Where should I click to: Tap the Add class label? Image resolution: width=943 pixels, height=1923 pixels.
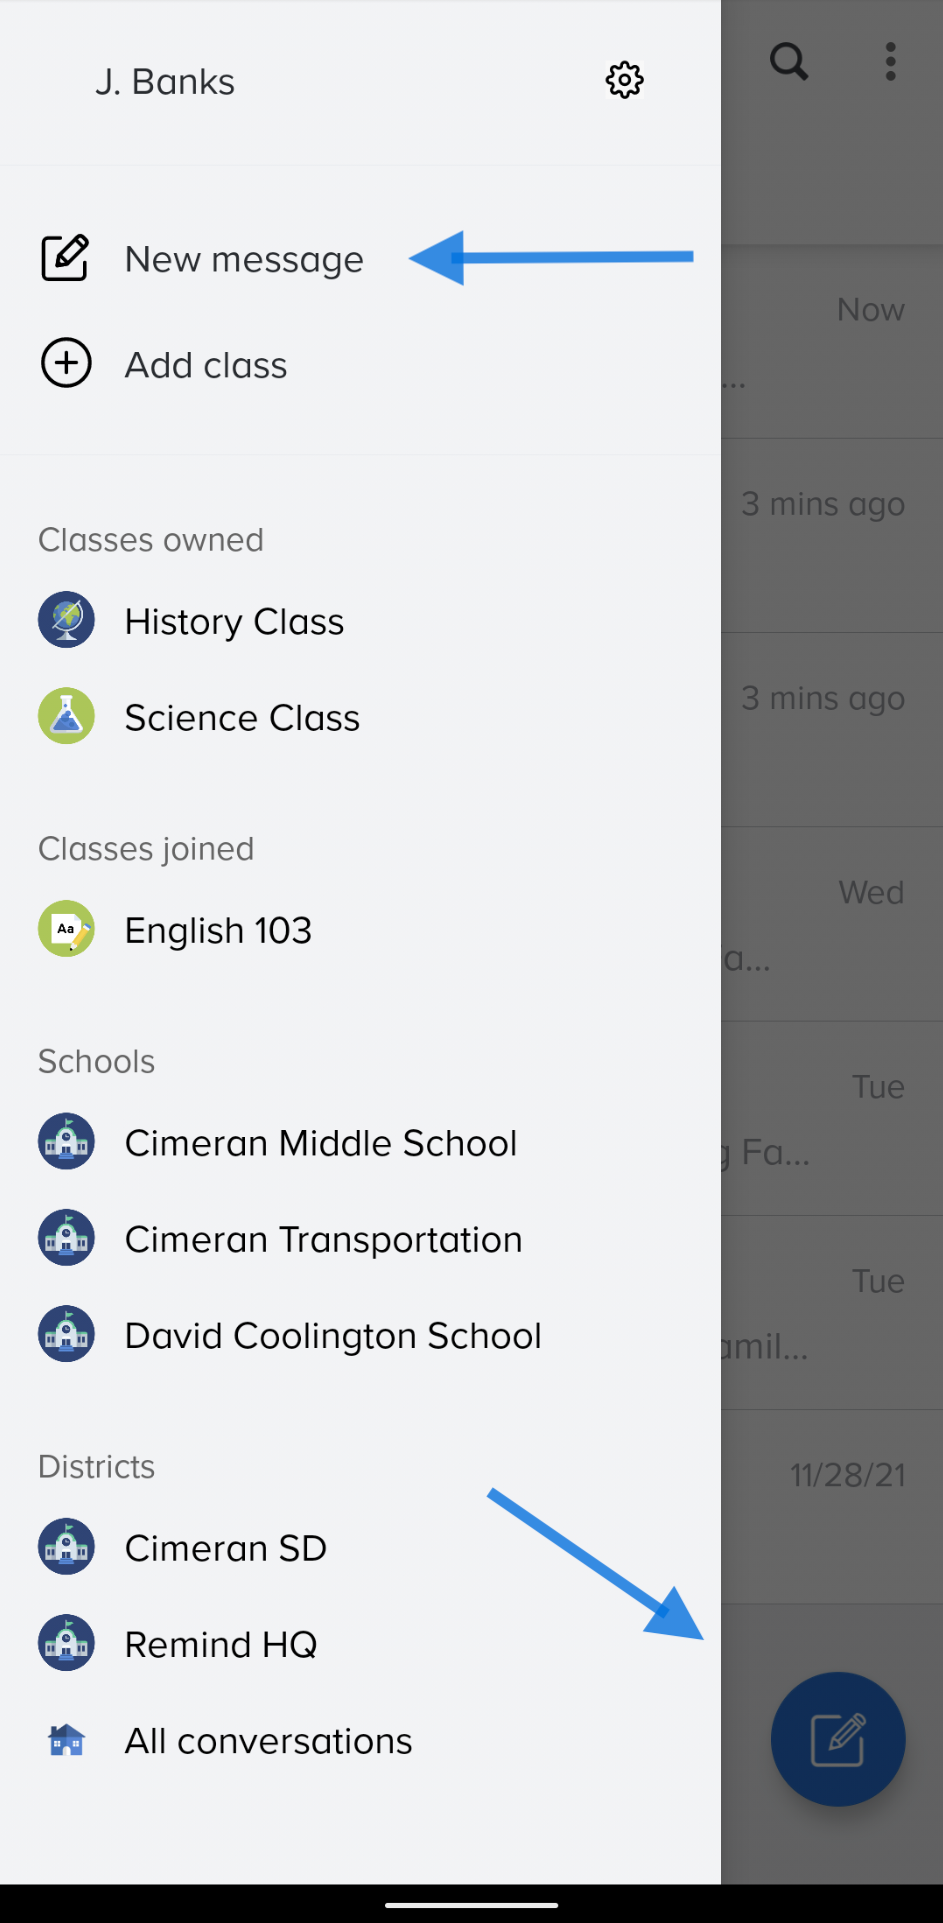coord(206,365)
